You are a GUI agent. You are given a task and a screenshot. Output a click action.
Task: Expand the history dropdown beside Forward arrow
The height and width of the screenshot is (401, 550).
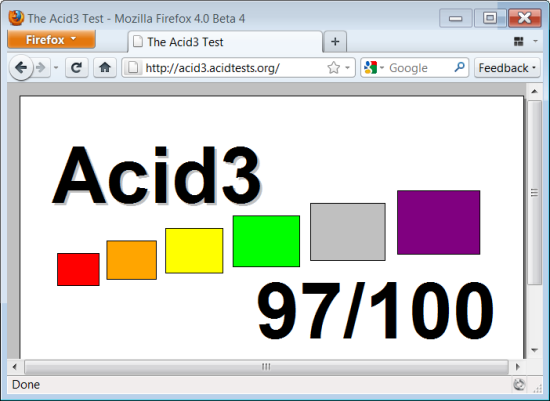pos(56,67)
